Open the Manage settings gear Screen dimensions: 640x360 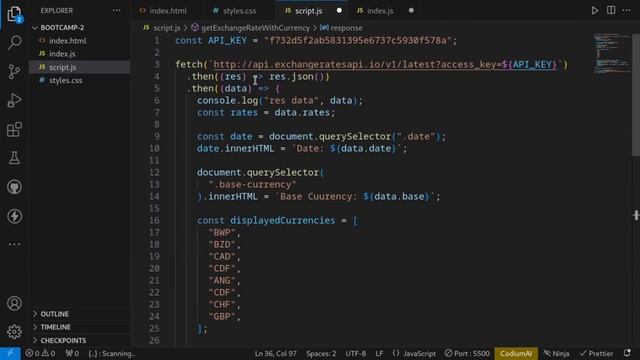click(x=14, y=331)
